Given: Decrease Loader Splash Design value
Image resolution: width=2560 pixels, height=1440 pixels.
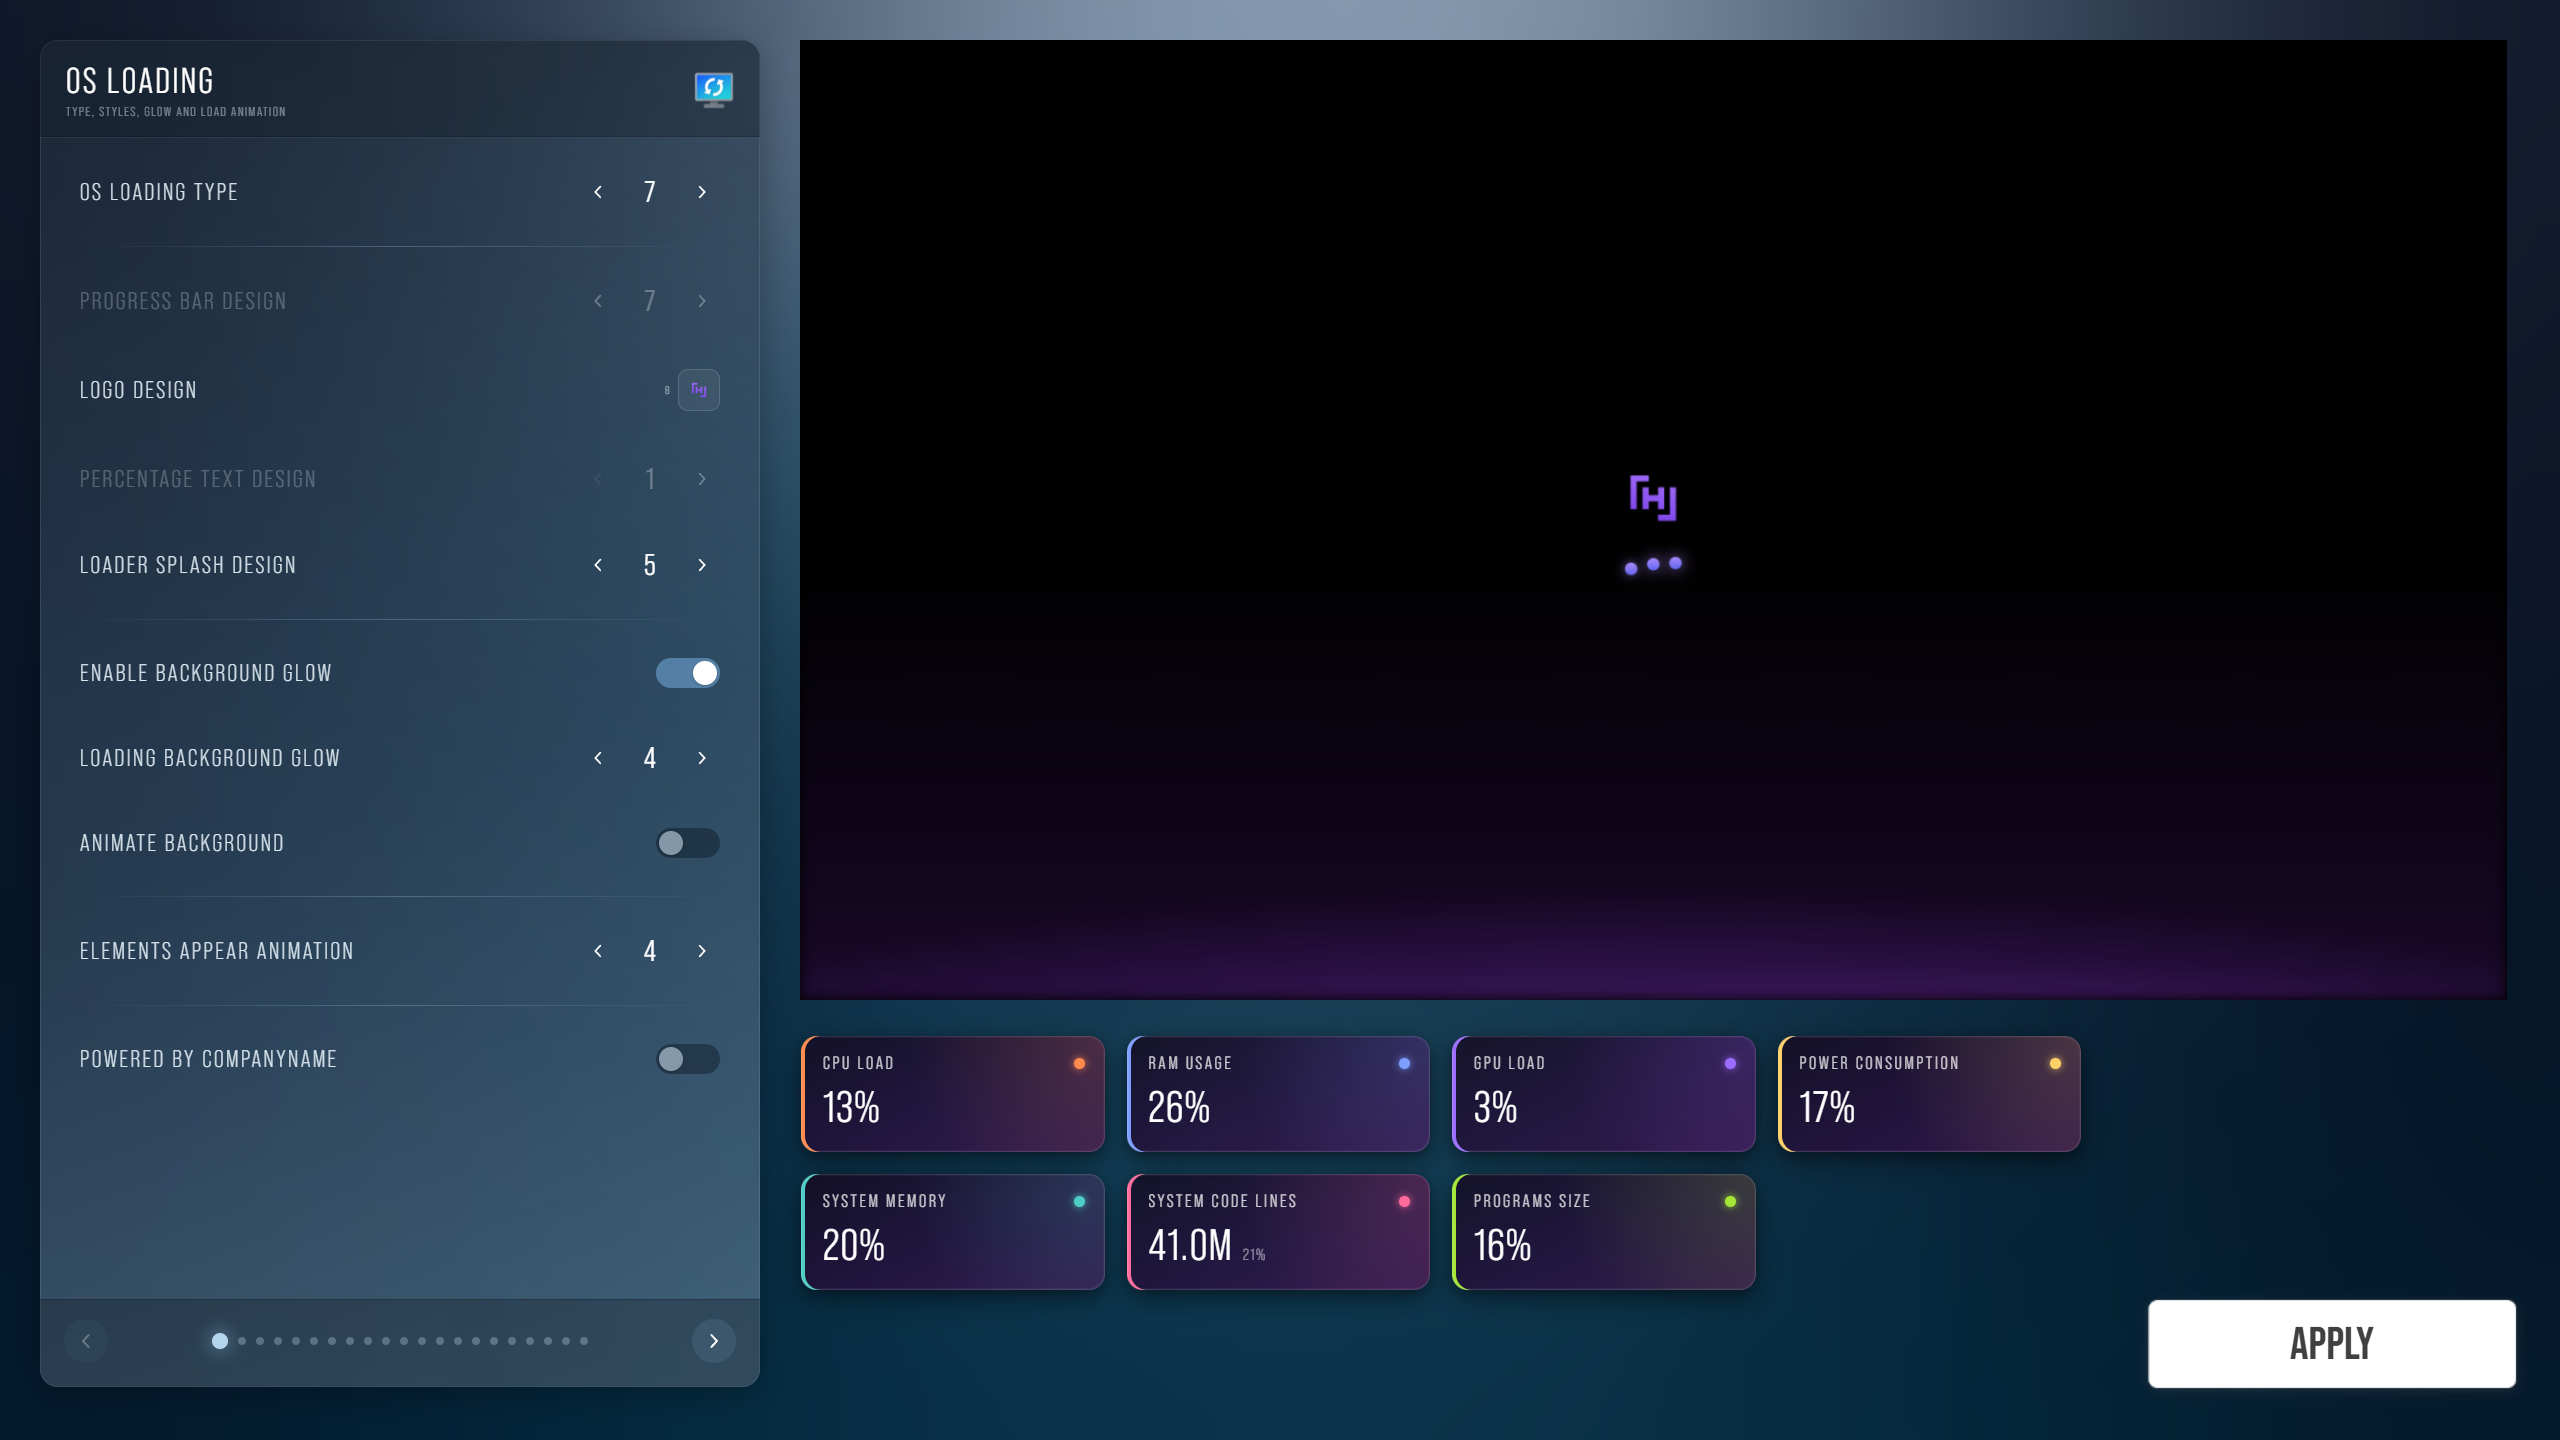Looking at the screenshot, I should click(x=598, y=565).
